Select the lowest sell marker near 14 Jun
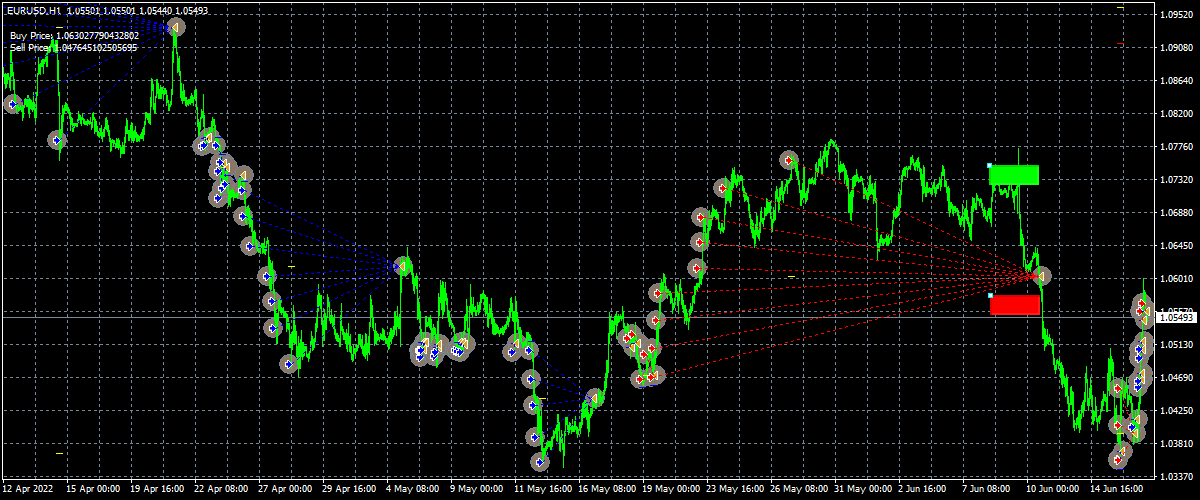The image size is (1200, 500). click(x=1118, y=460)
